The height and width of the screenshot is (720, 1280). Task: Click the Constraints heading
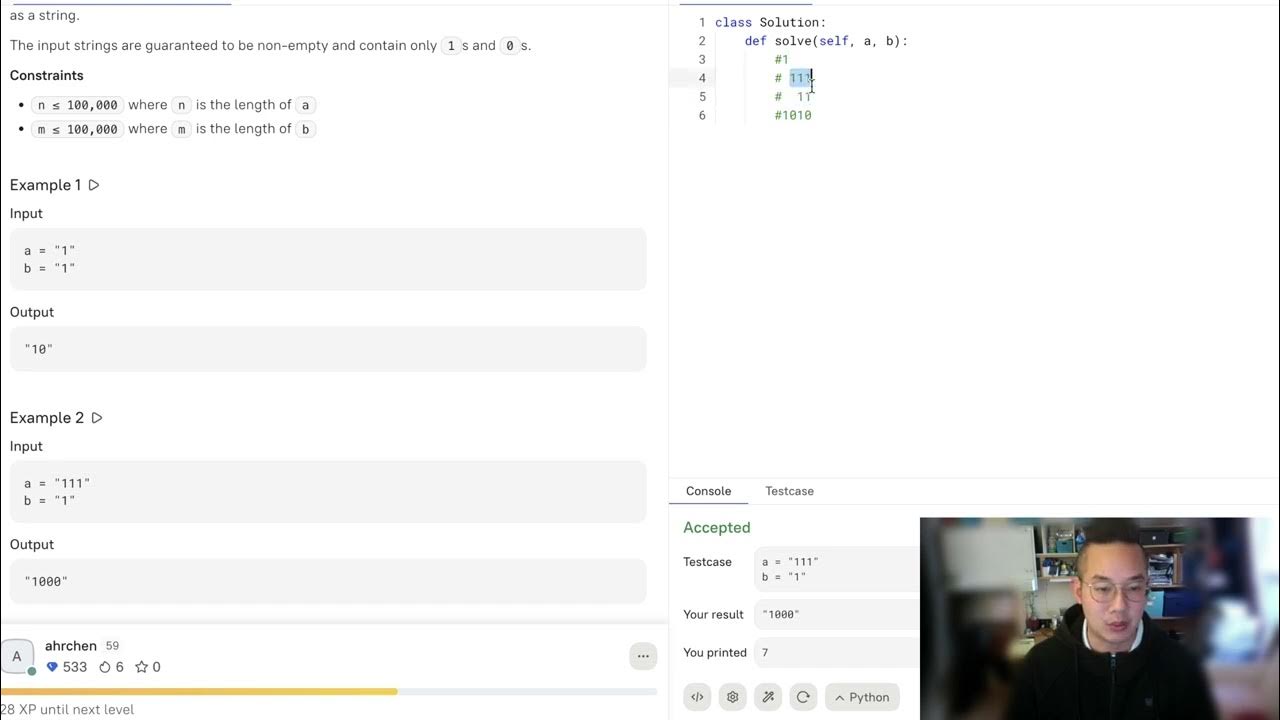(47, 76)
